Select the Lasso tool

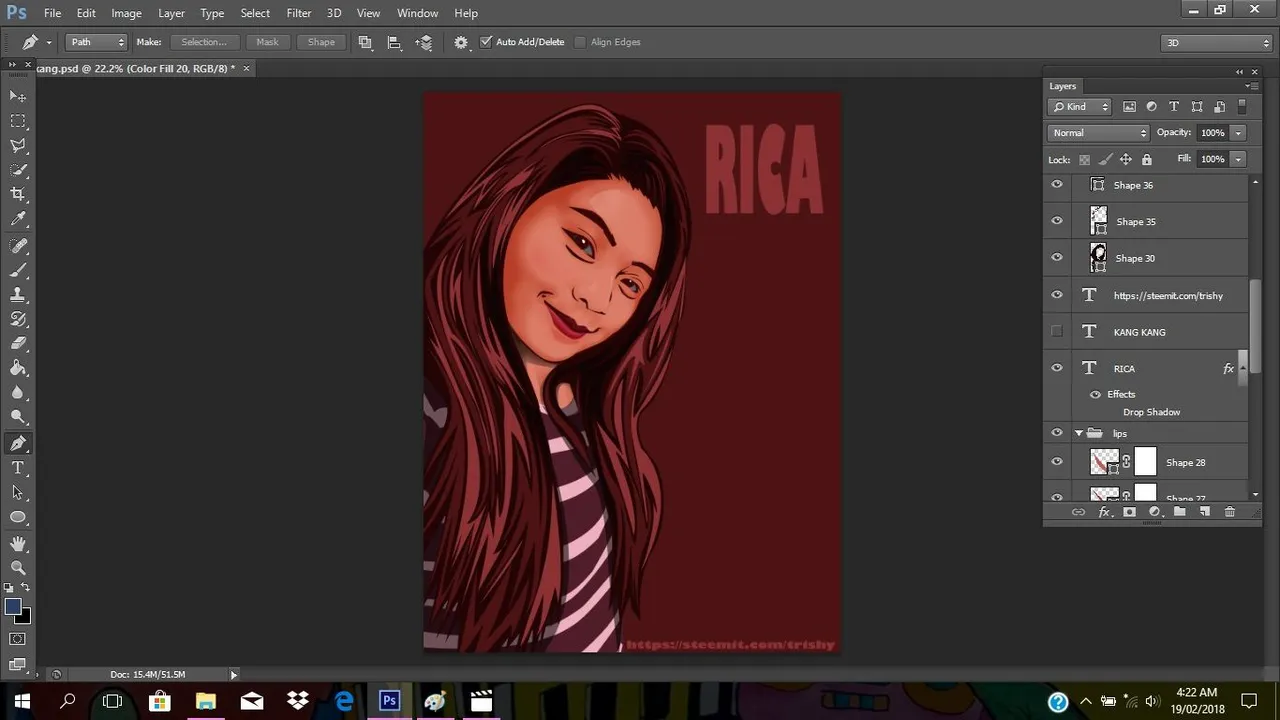tap(18, 146)
